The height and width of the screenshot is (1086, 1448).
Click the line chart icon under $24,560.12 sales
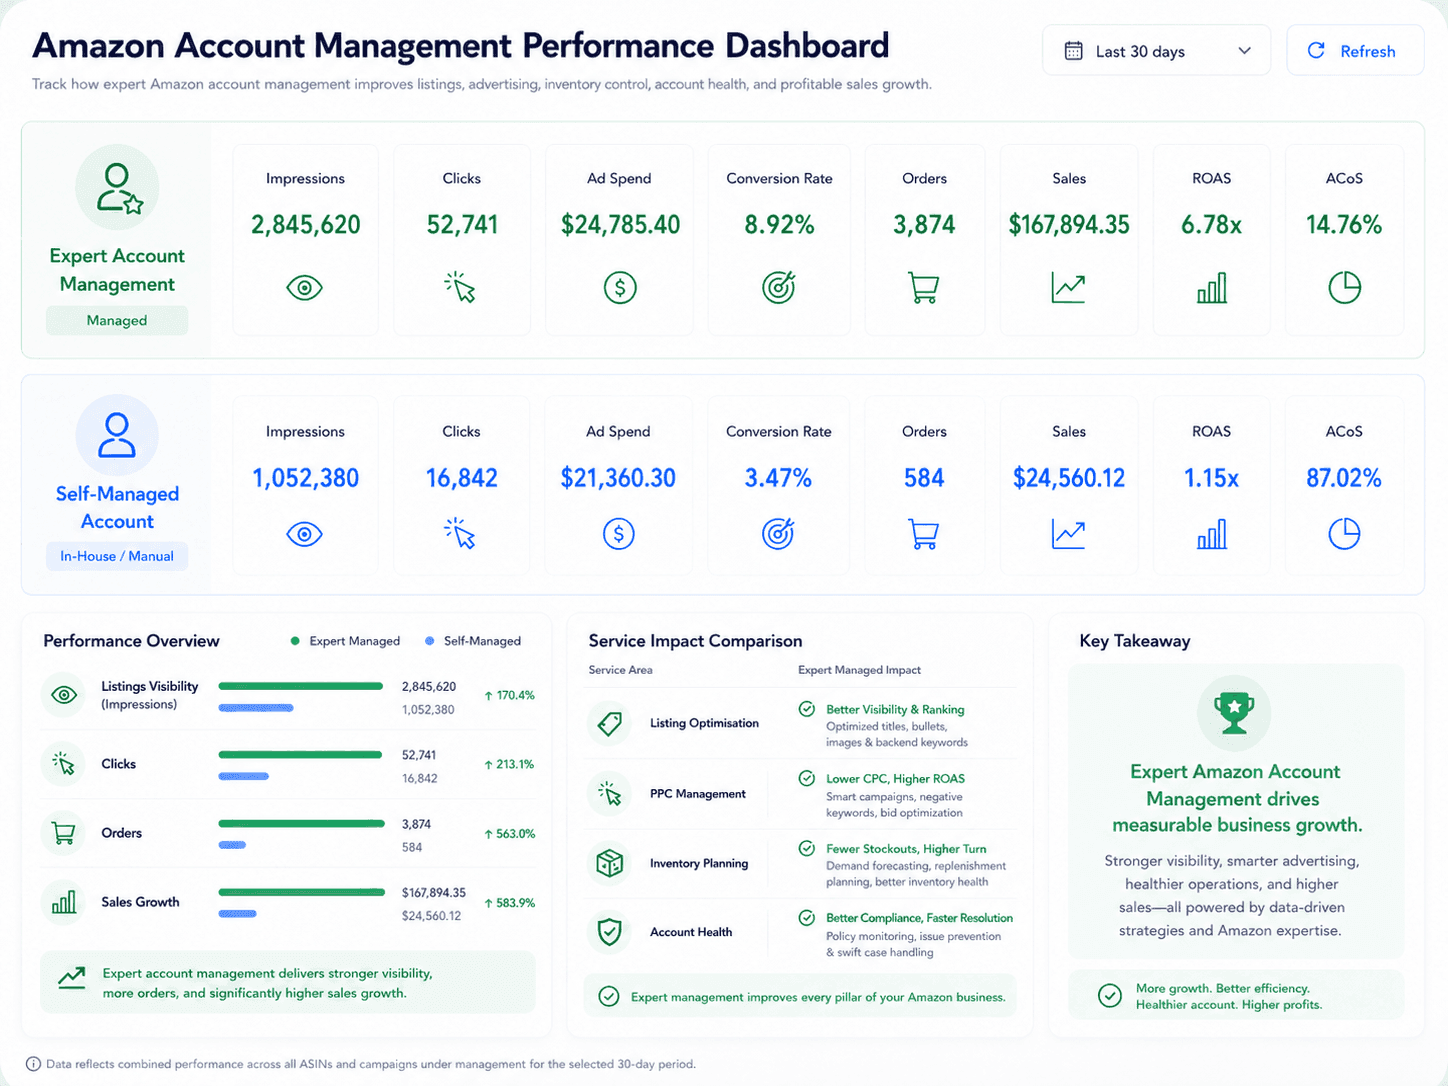[x=1068, y=534]
